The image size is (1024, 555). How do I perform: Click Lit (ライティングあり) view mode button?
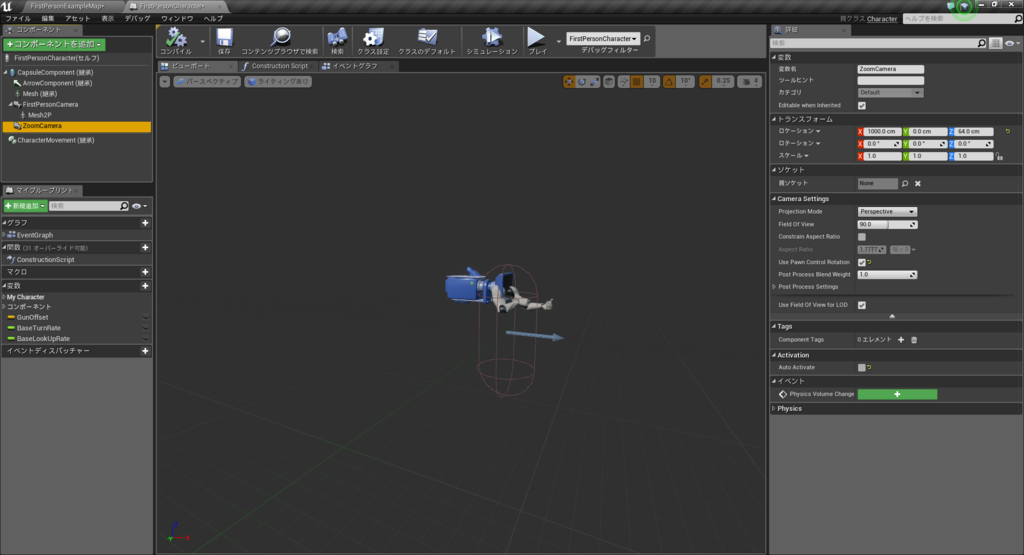(x=278, y=82)
